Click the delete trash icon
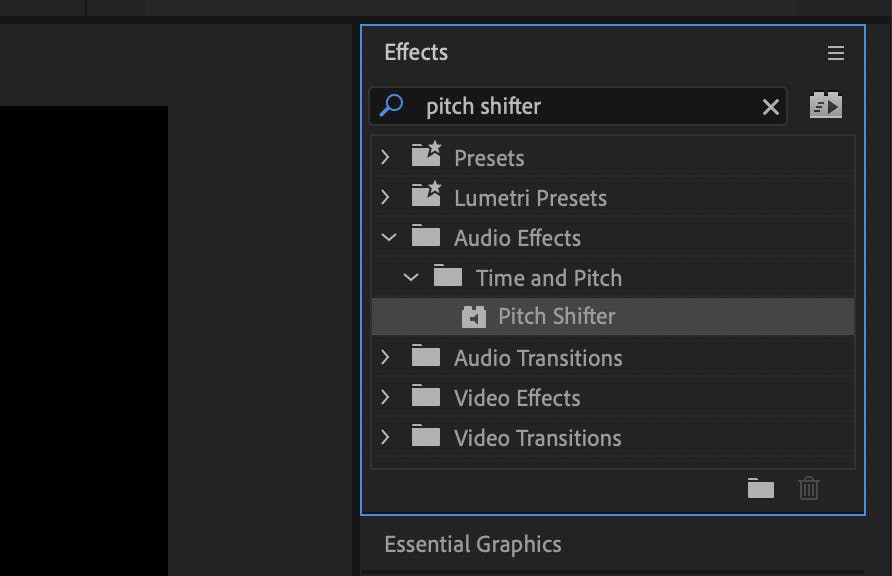The height and width of the screenshot is (576, 892). [808, 489]
